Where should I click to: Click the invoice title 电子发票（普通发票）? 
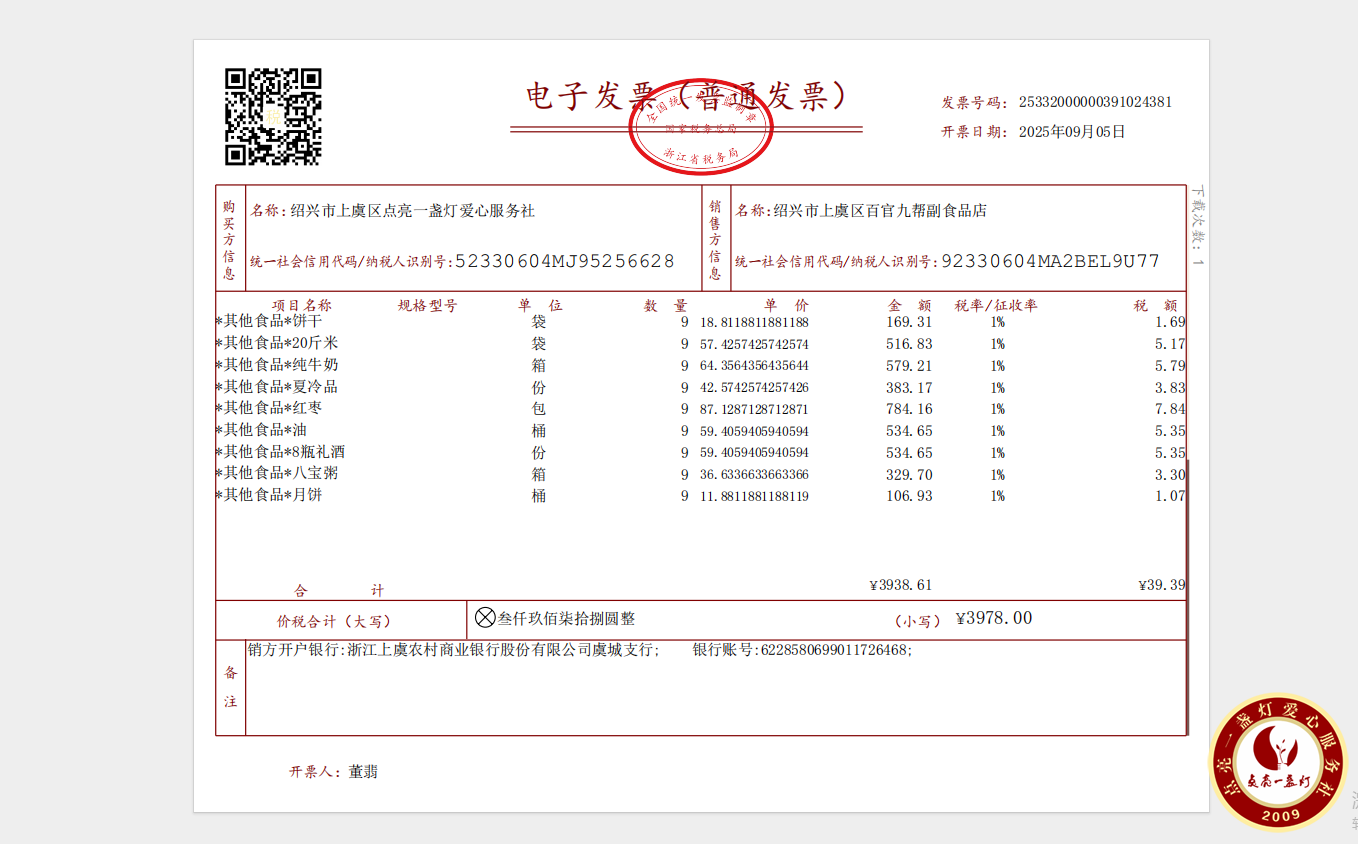coord(687,96)
